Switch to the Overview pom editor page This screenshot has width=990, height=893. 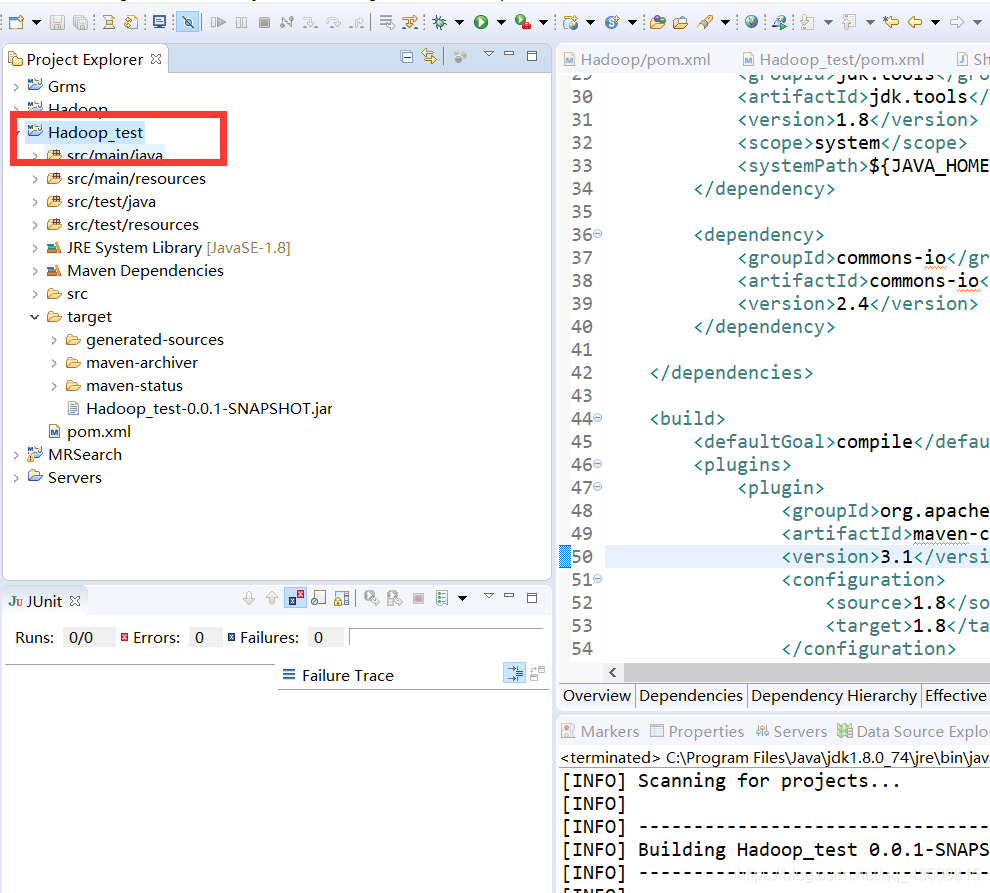click(596, 695)
